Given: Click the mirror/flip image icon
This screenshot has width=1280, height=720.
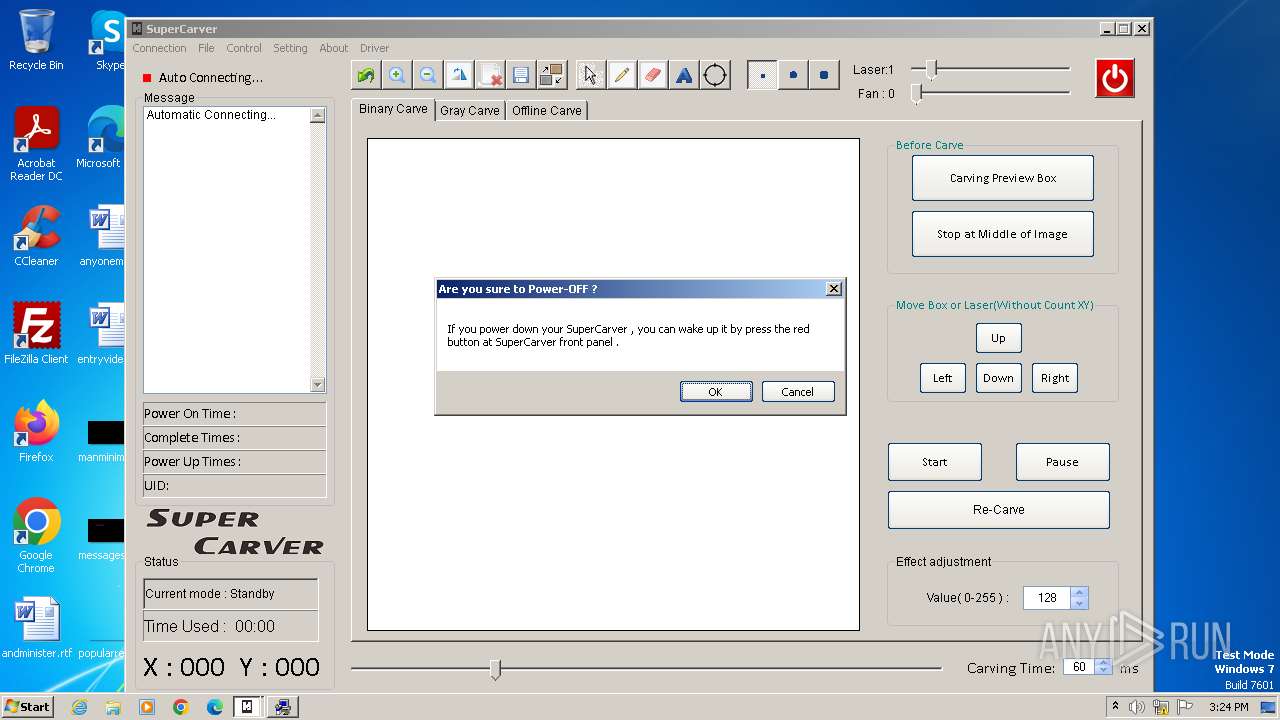Looking at the screenshot, I should (459, 75).
